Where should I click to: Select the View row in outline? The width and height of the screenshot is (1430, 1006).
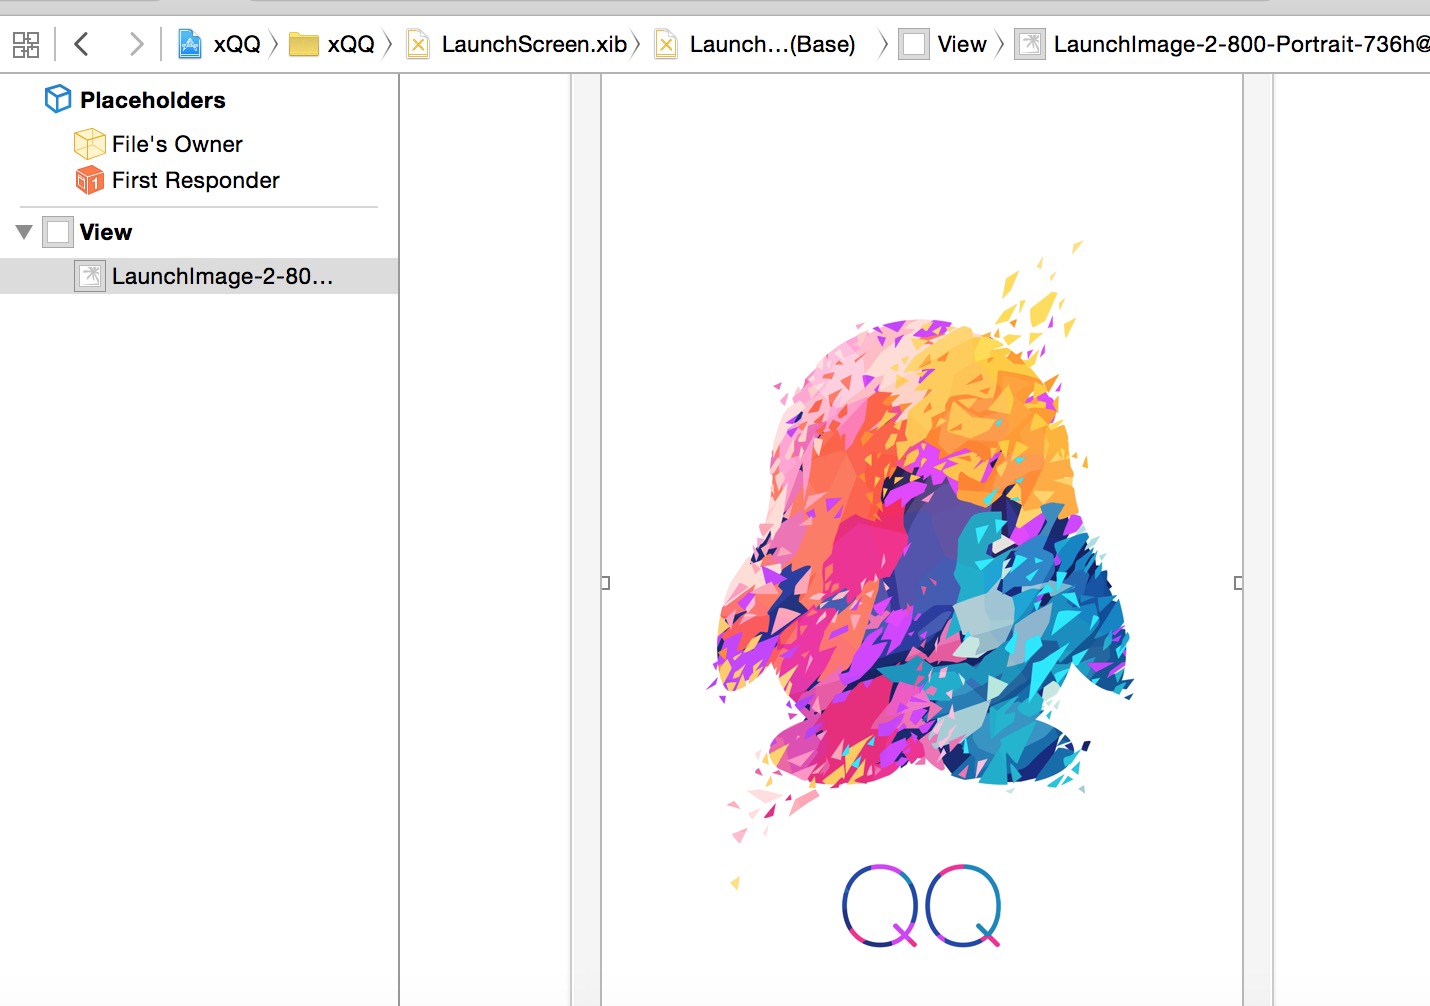coord(199,232)
